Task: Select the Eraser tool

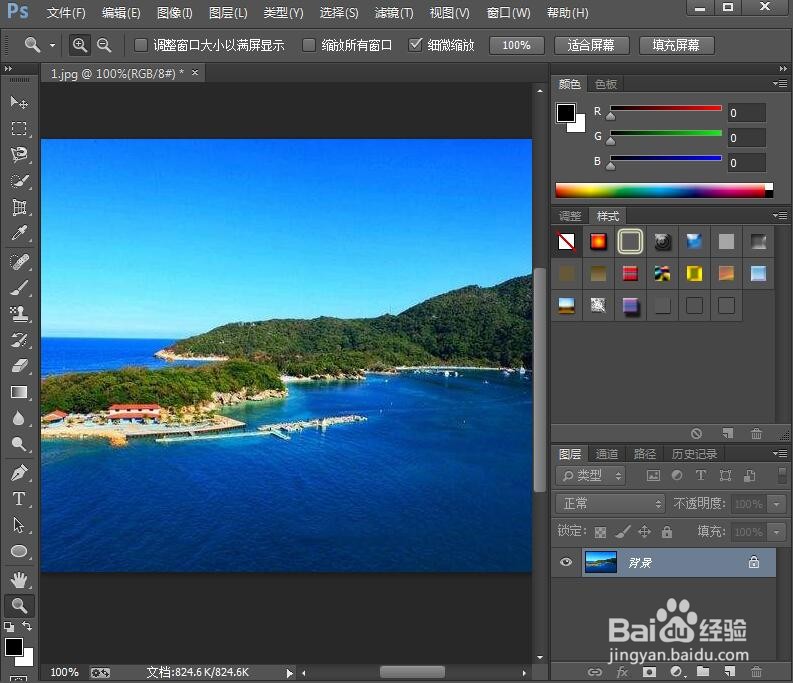Action: click(19, 366)
